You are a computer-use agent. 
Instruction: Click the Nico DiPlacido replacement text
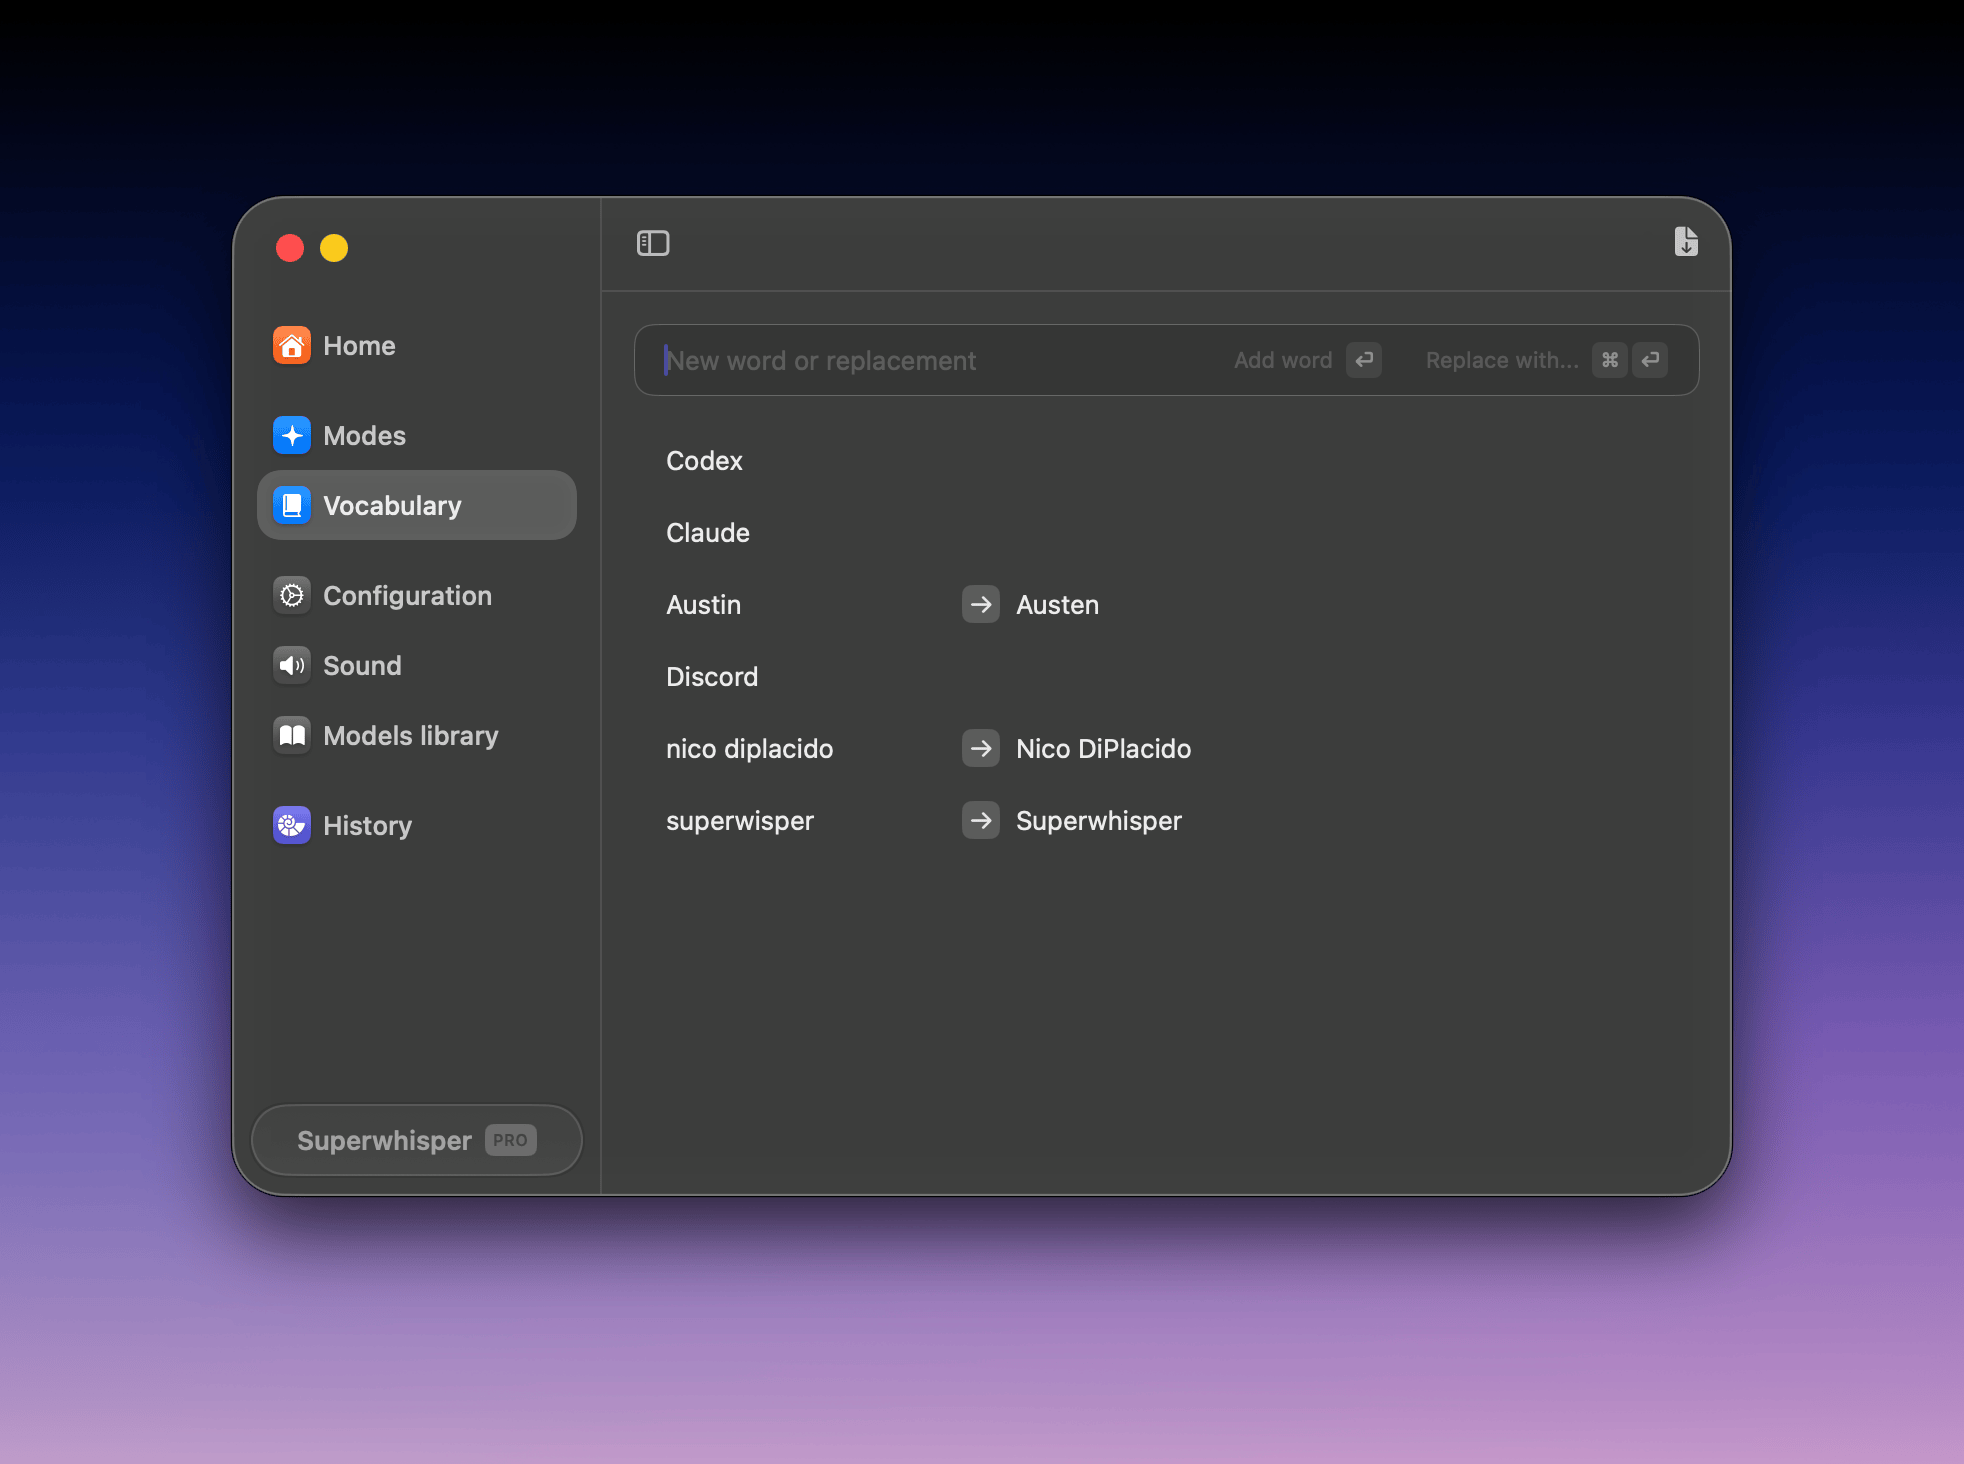tap(1104, 749)
